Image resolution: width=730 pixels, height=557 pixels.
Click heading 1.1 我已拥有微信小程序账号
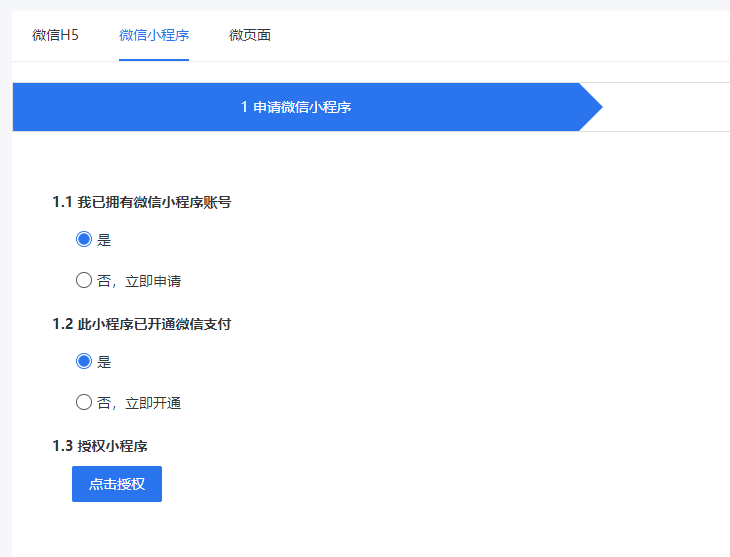pyautogui.click(x=142, y=202)
